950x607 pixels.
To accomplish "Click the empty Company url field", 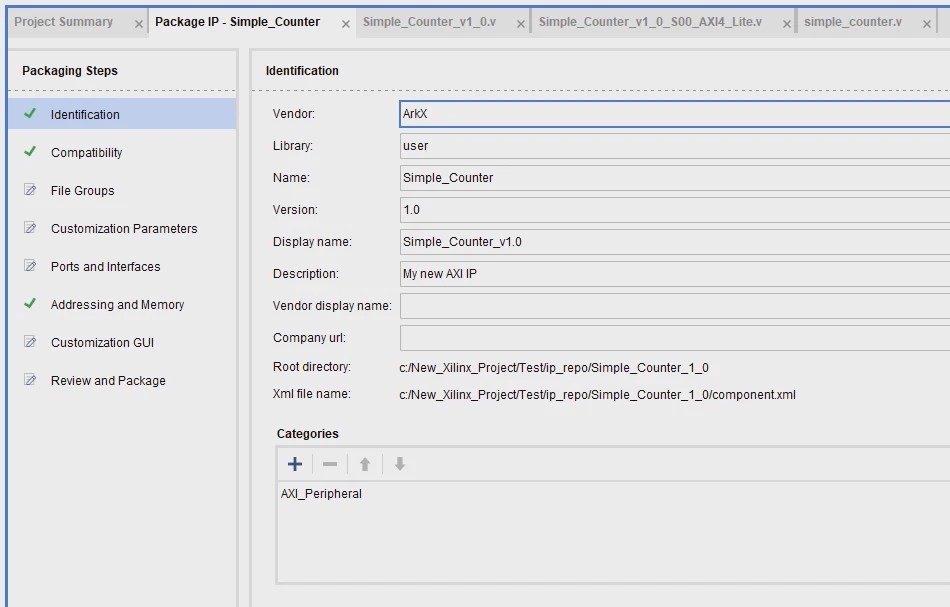I will coord(674,338).
